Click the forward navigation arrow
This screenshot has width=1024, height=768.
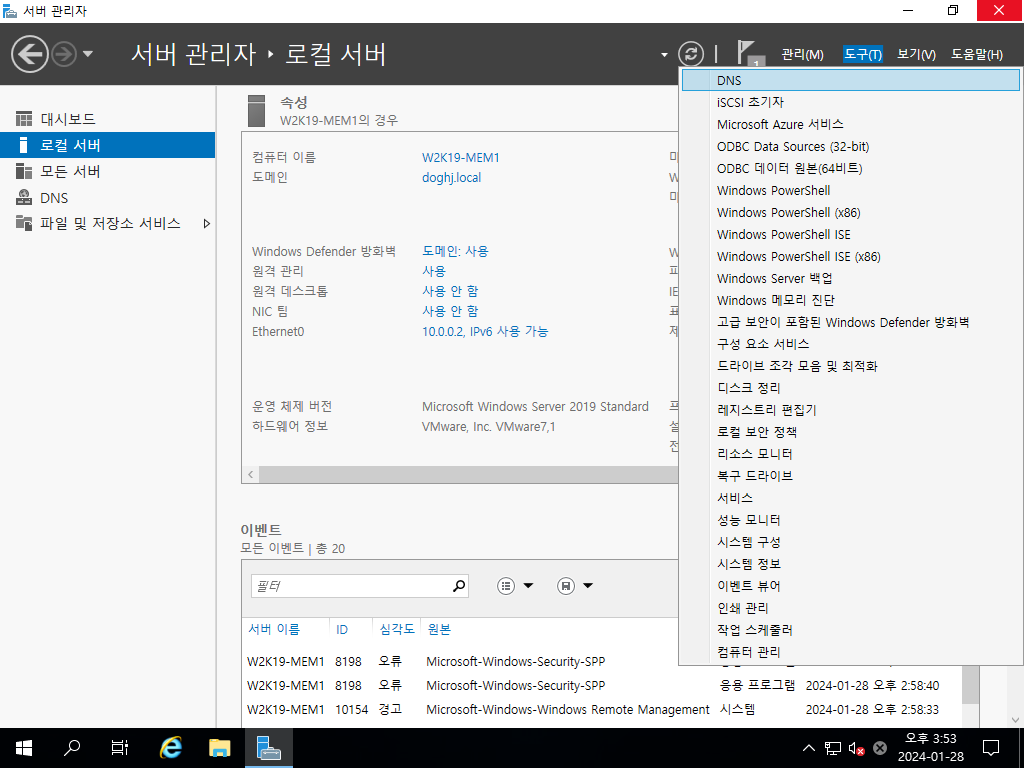point(64,54)
